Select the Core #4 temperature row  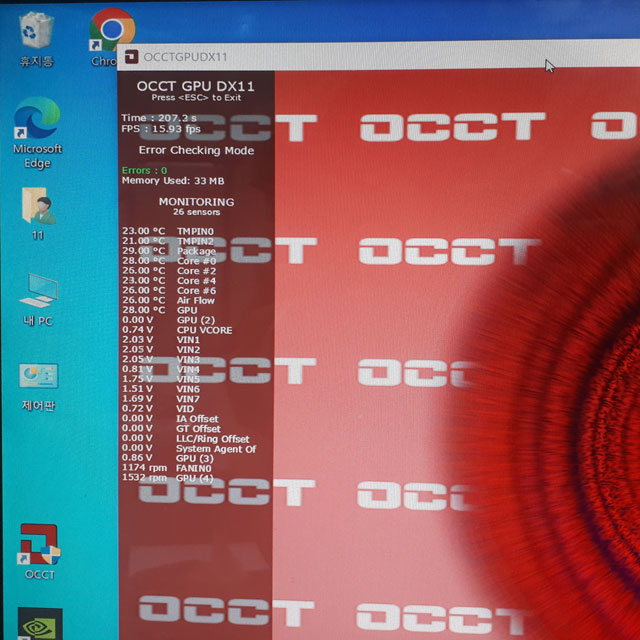click(169, 280)
